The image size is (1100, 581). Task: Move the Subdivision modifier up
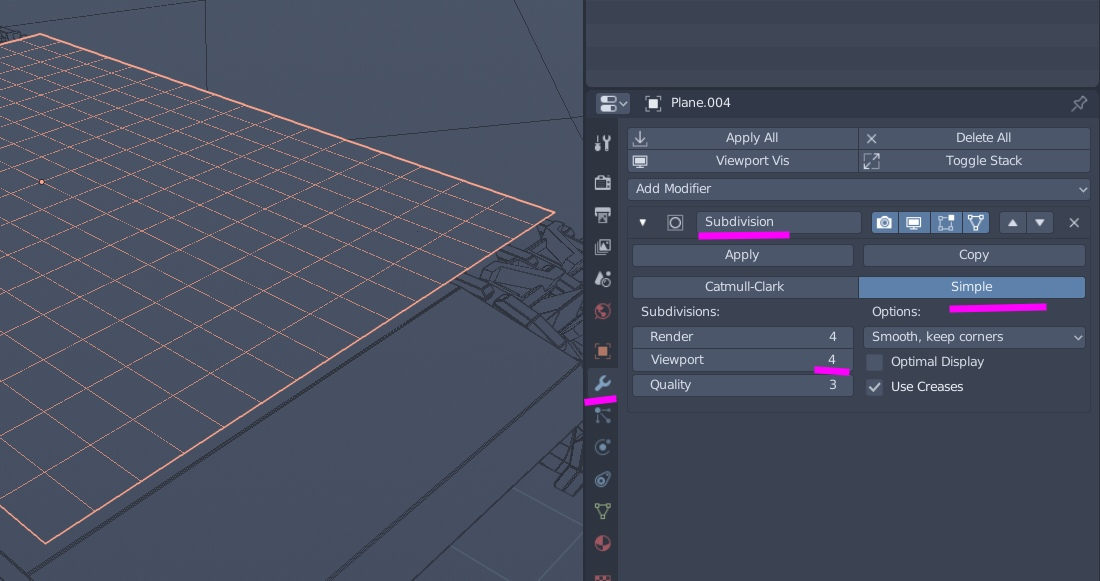[1012, 222]
